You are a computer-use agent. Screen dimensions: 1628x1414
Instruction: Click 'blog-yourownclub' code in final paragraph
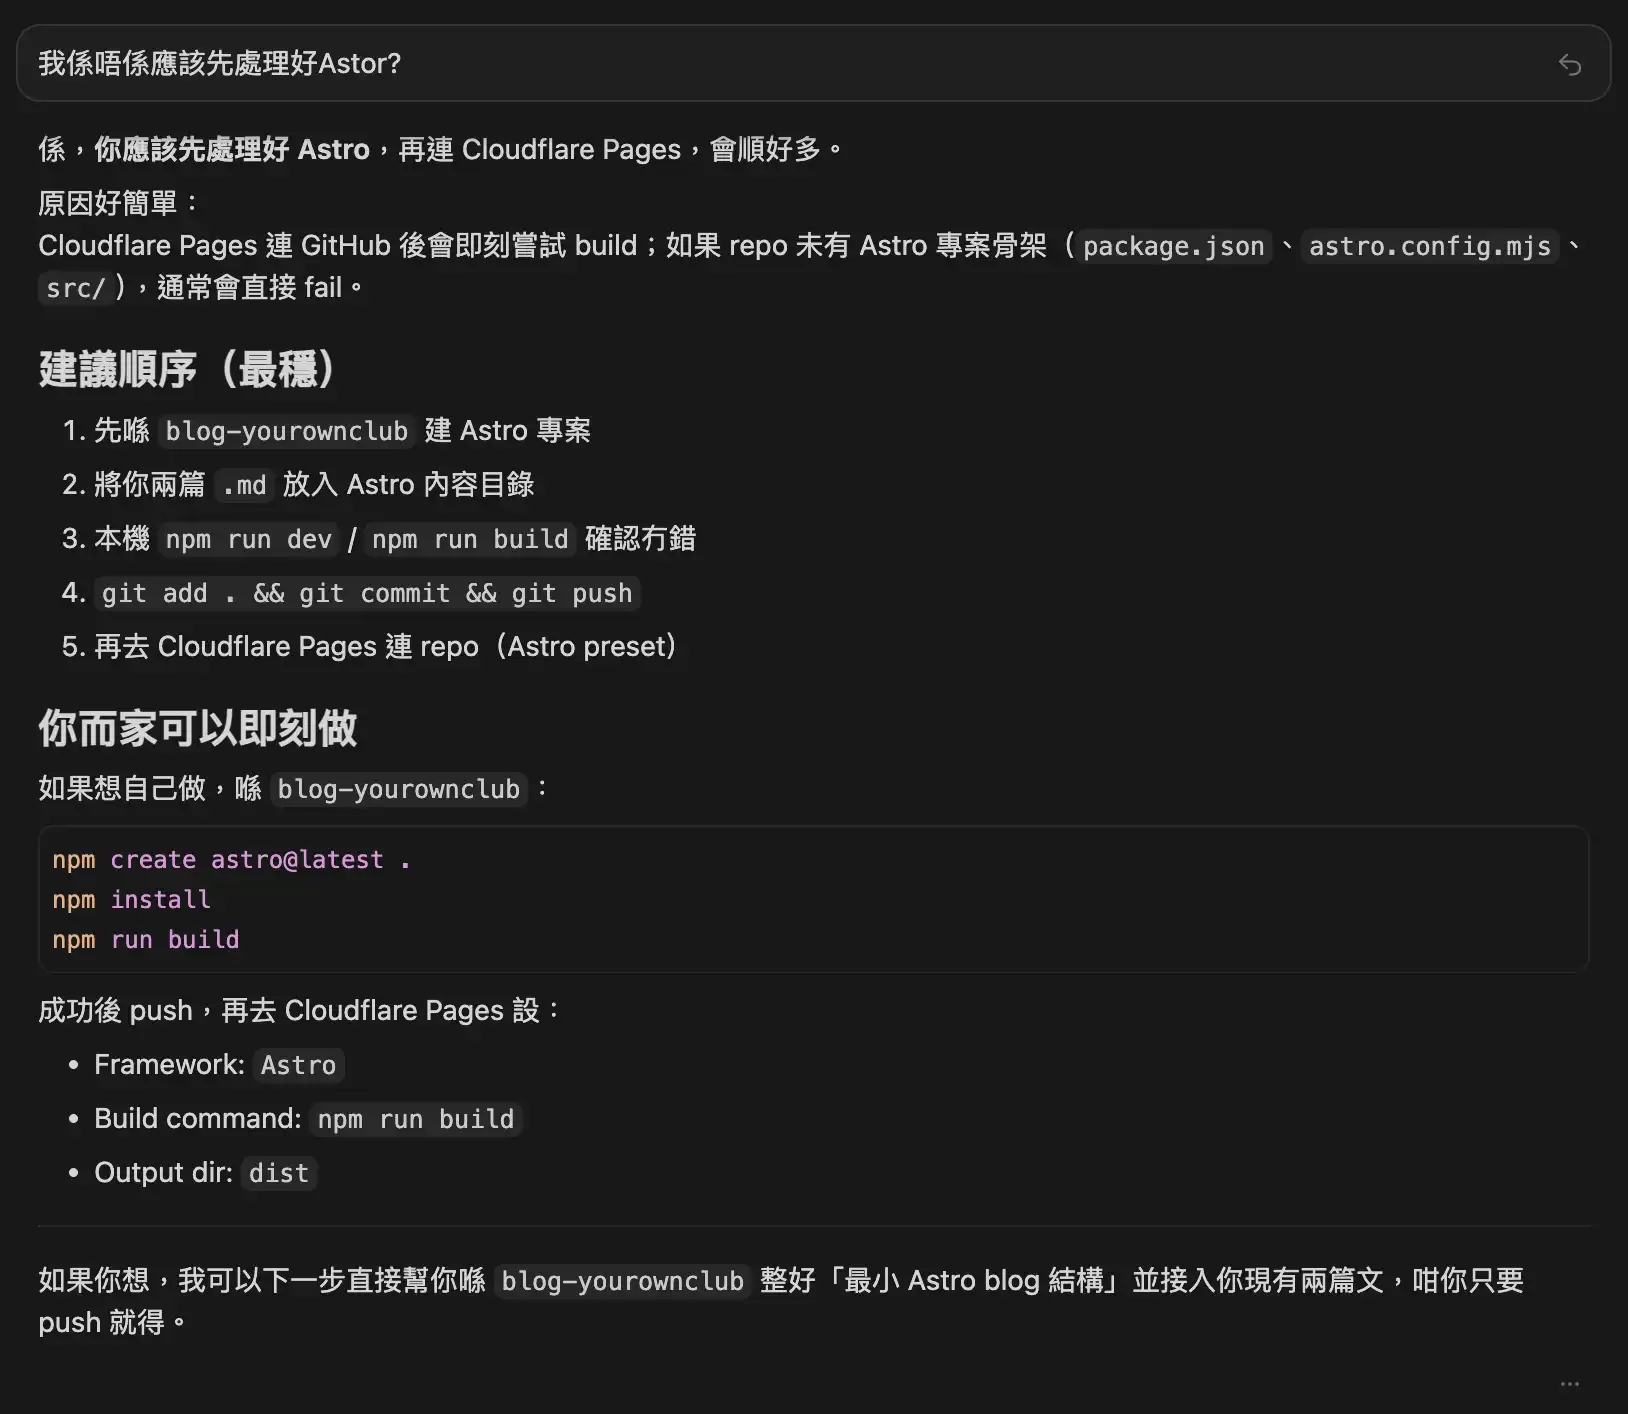coord(623,1281)
